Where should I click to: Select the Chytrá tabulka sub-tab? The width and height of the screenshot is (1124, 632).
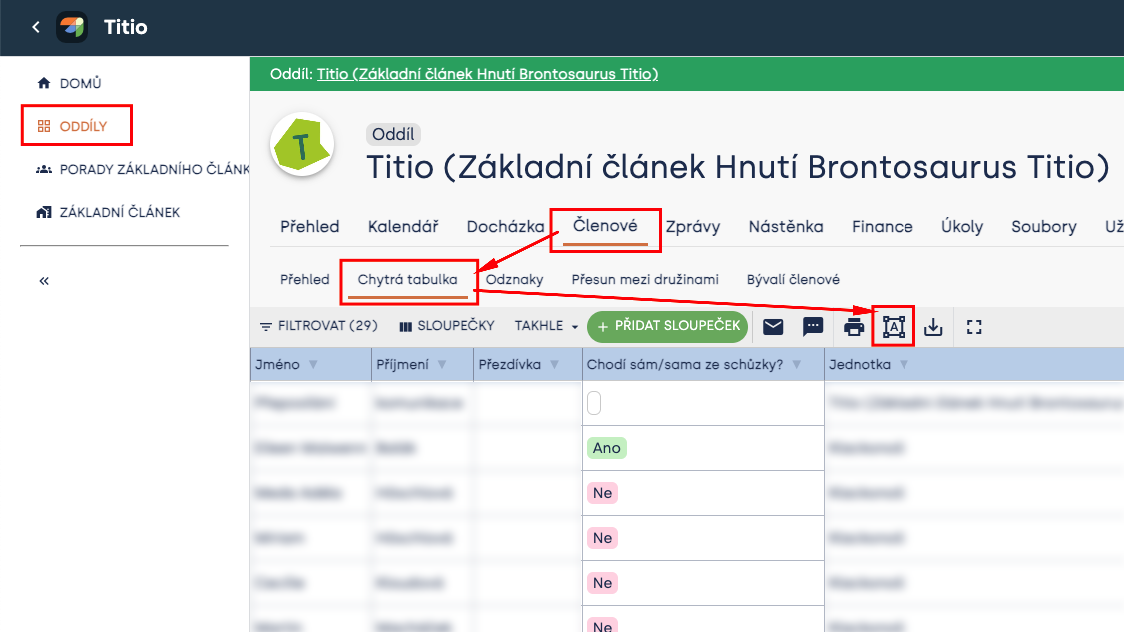[x=407, y=280]
